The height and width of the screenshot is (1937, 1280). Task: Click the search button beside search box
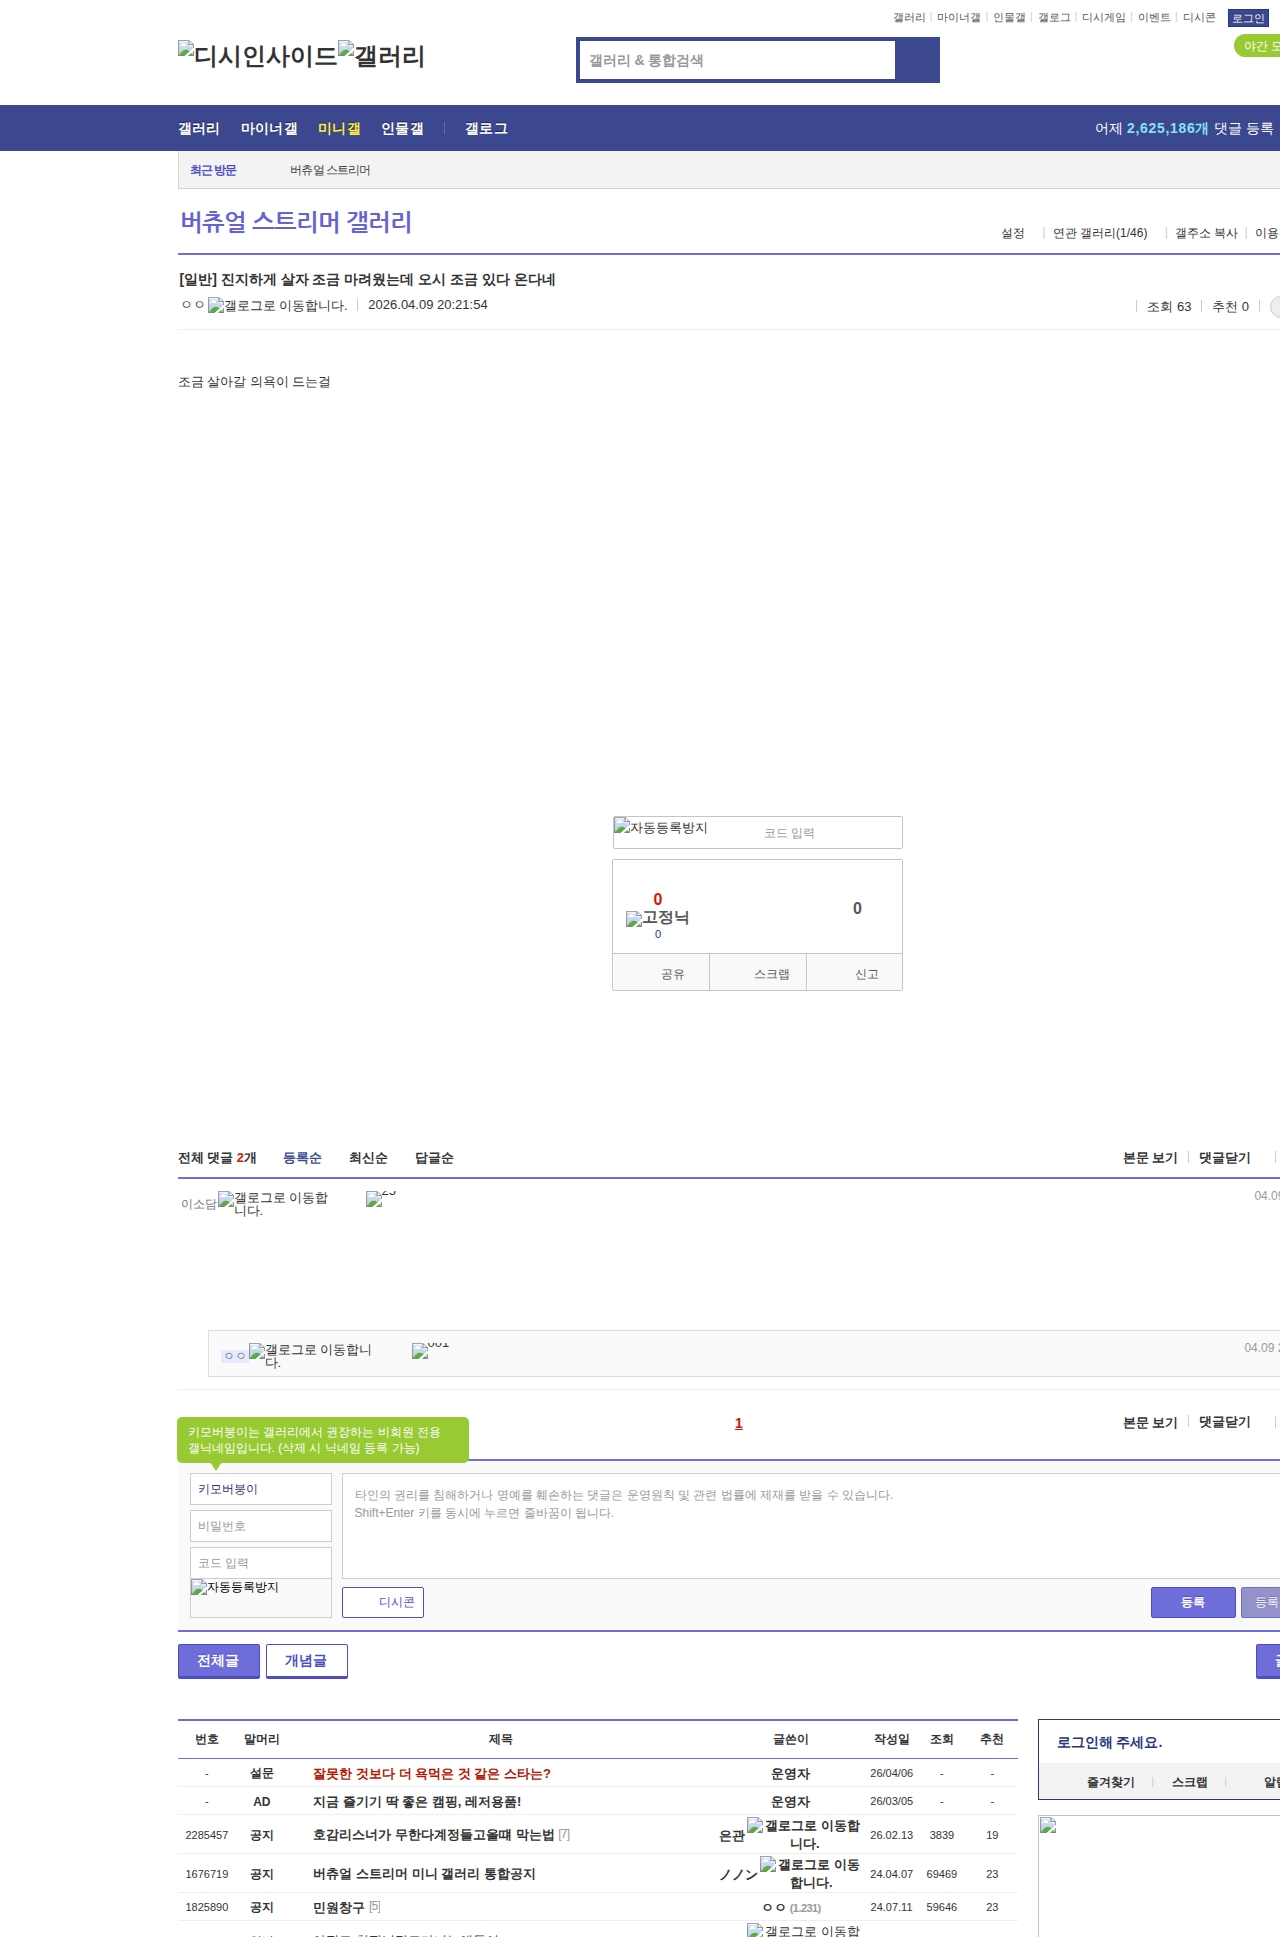[x=917, y=60]
